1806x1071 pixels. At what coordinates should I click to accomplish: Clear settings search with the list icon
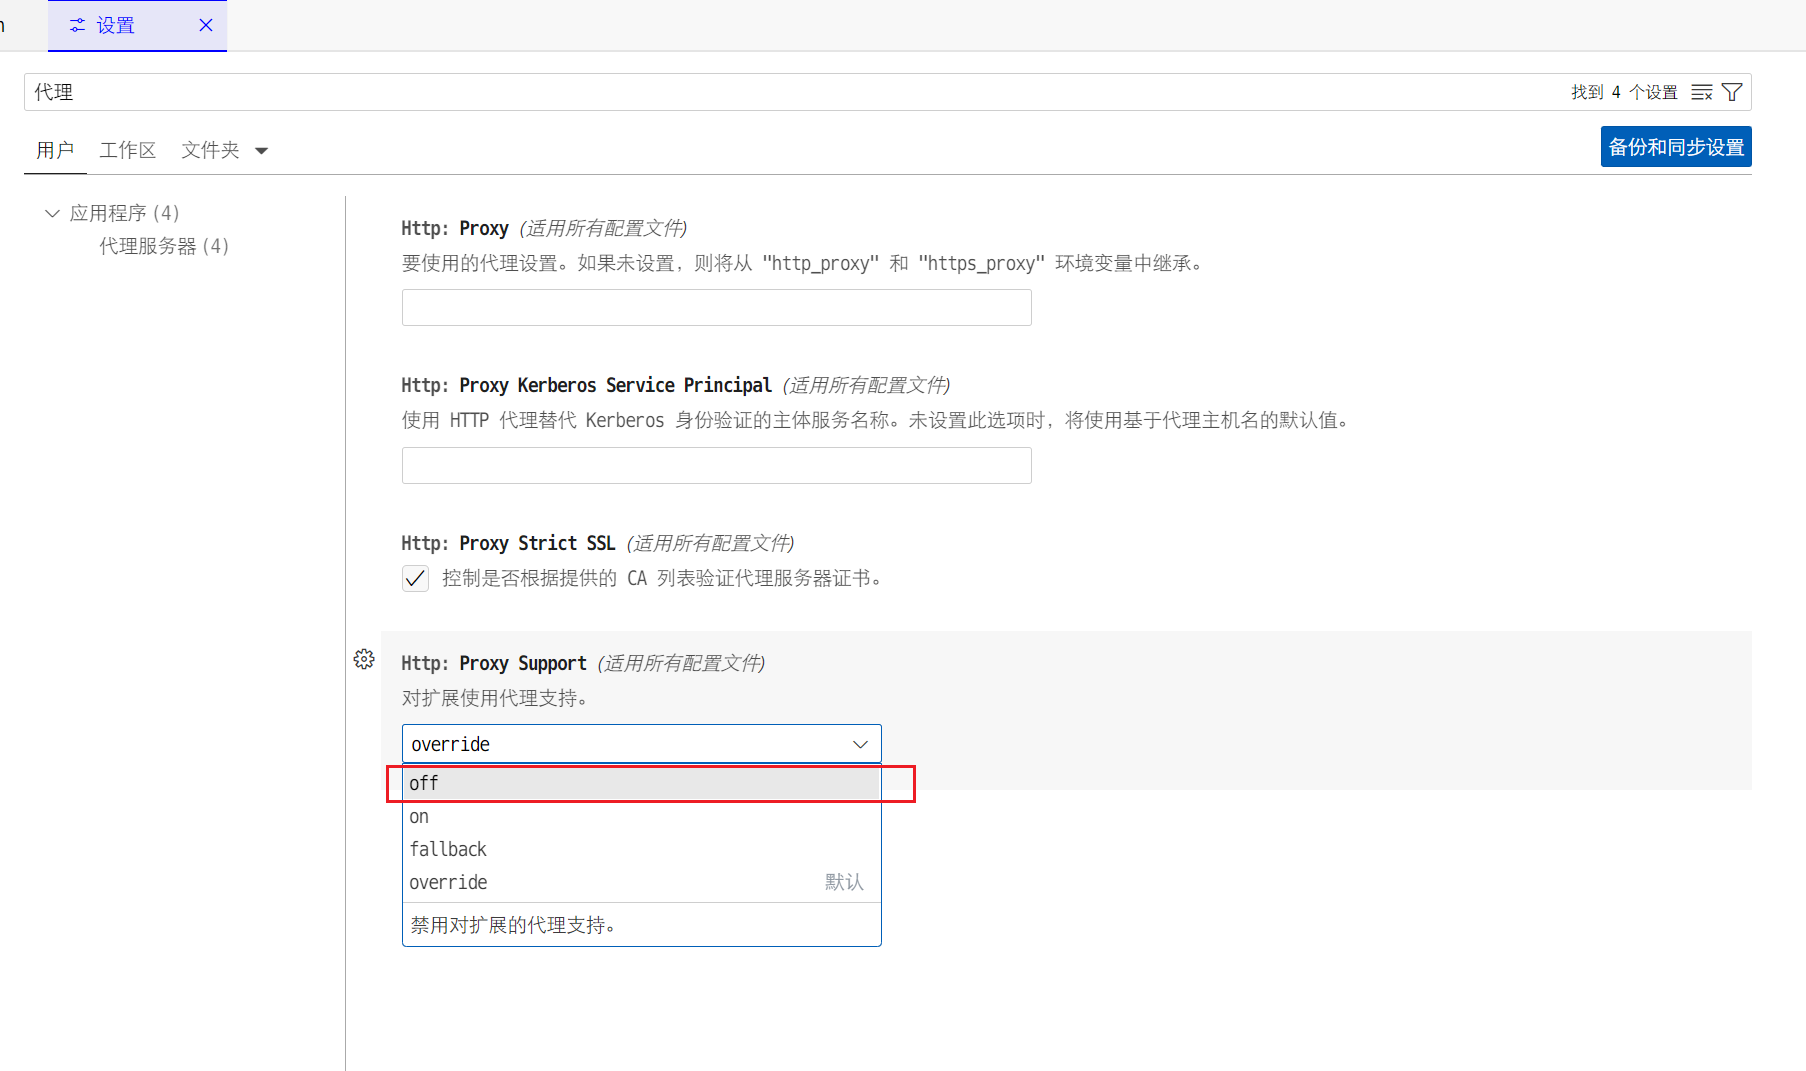click(x=1701, y=92)
